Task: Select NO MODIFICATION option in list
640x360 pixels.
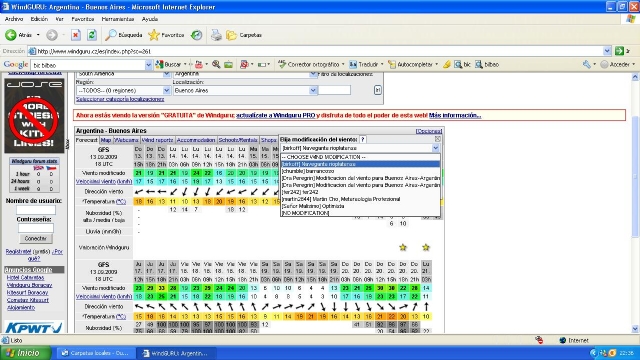Action: coord(305,213)
